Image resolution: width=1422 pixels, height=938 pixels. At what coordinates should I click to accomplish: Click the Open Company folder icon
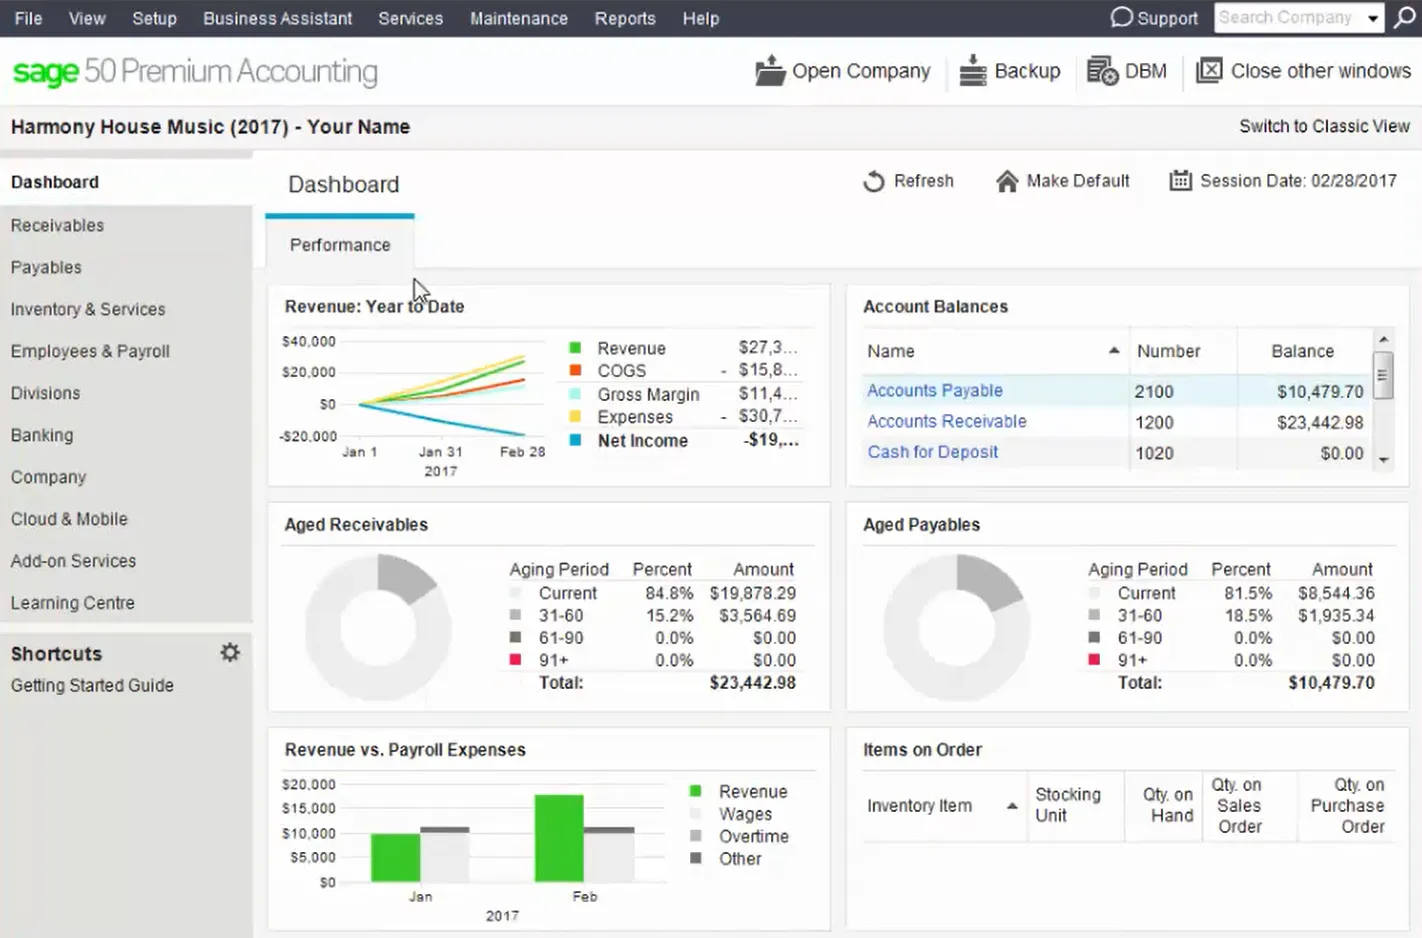tap(770, 71)
